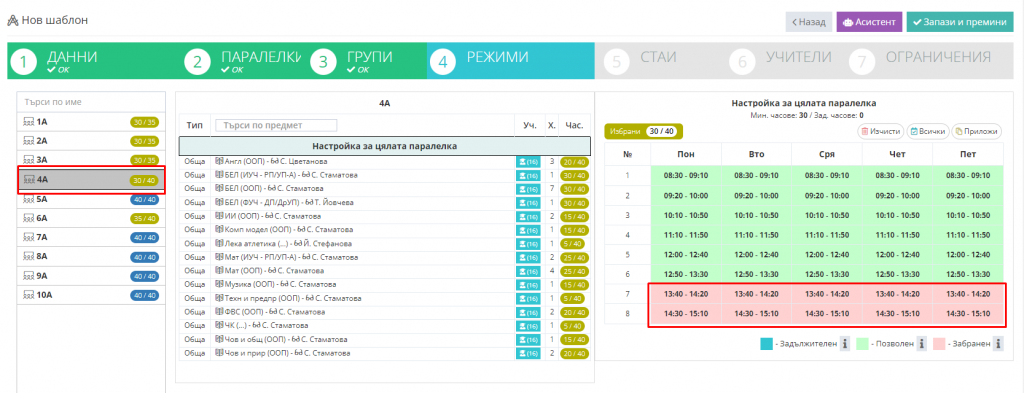Click student count icon for Мат (ИУЧ - РП/УП-А)
The height and width of the screenshot is (393, 1024).
click(528, 257)
